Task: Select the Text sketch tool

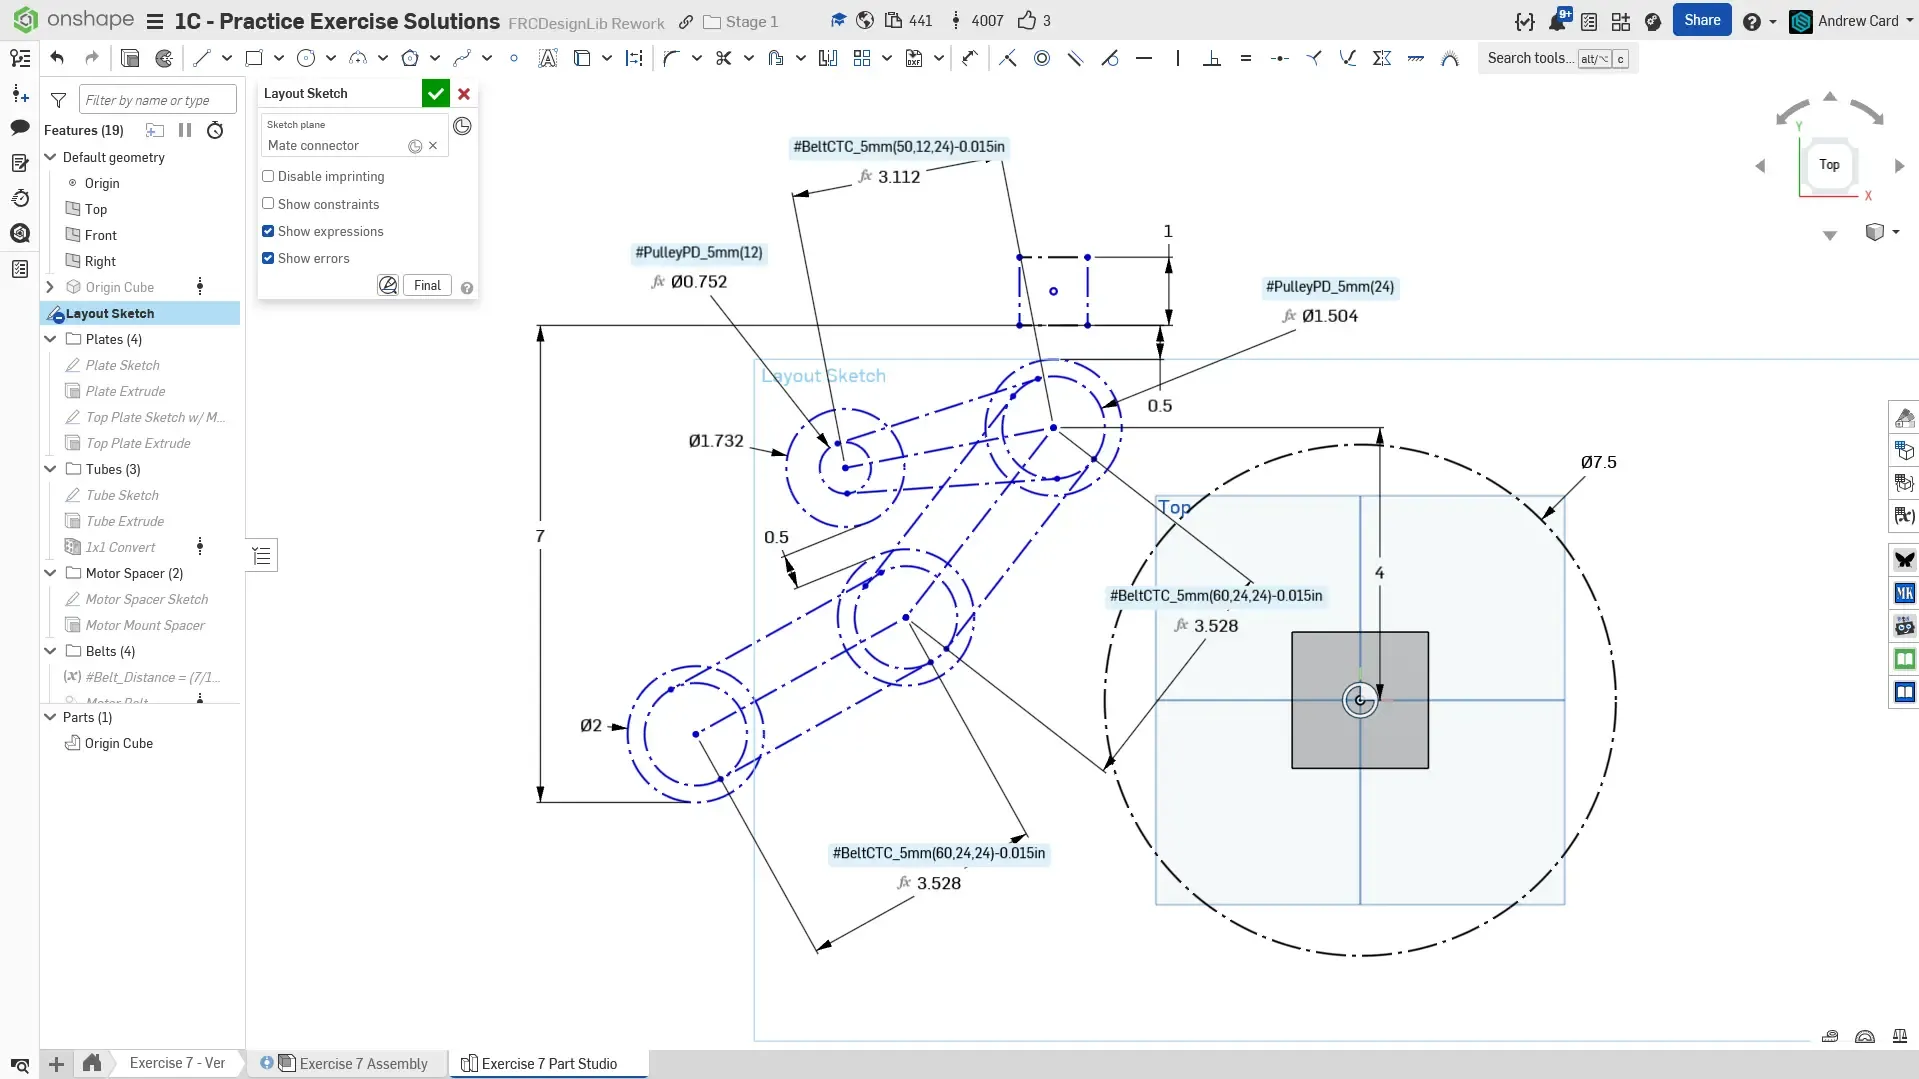Action: click(x=547, y=58)
